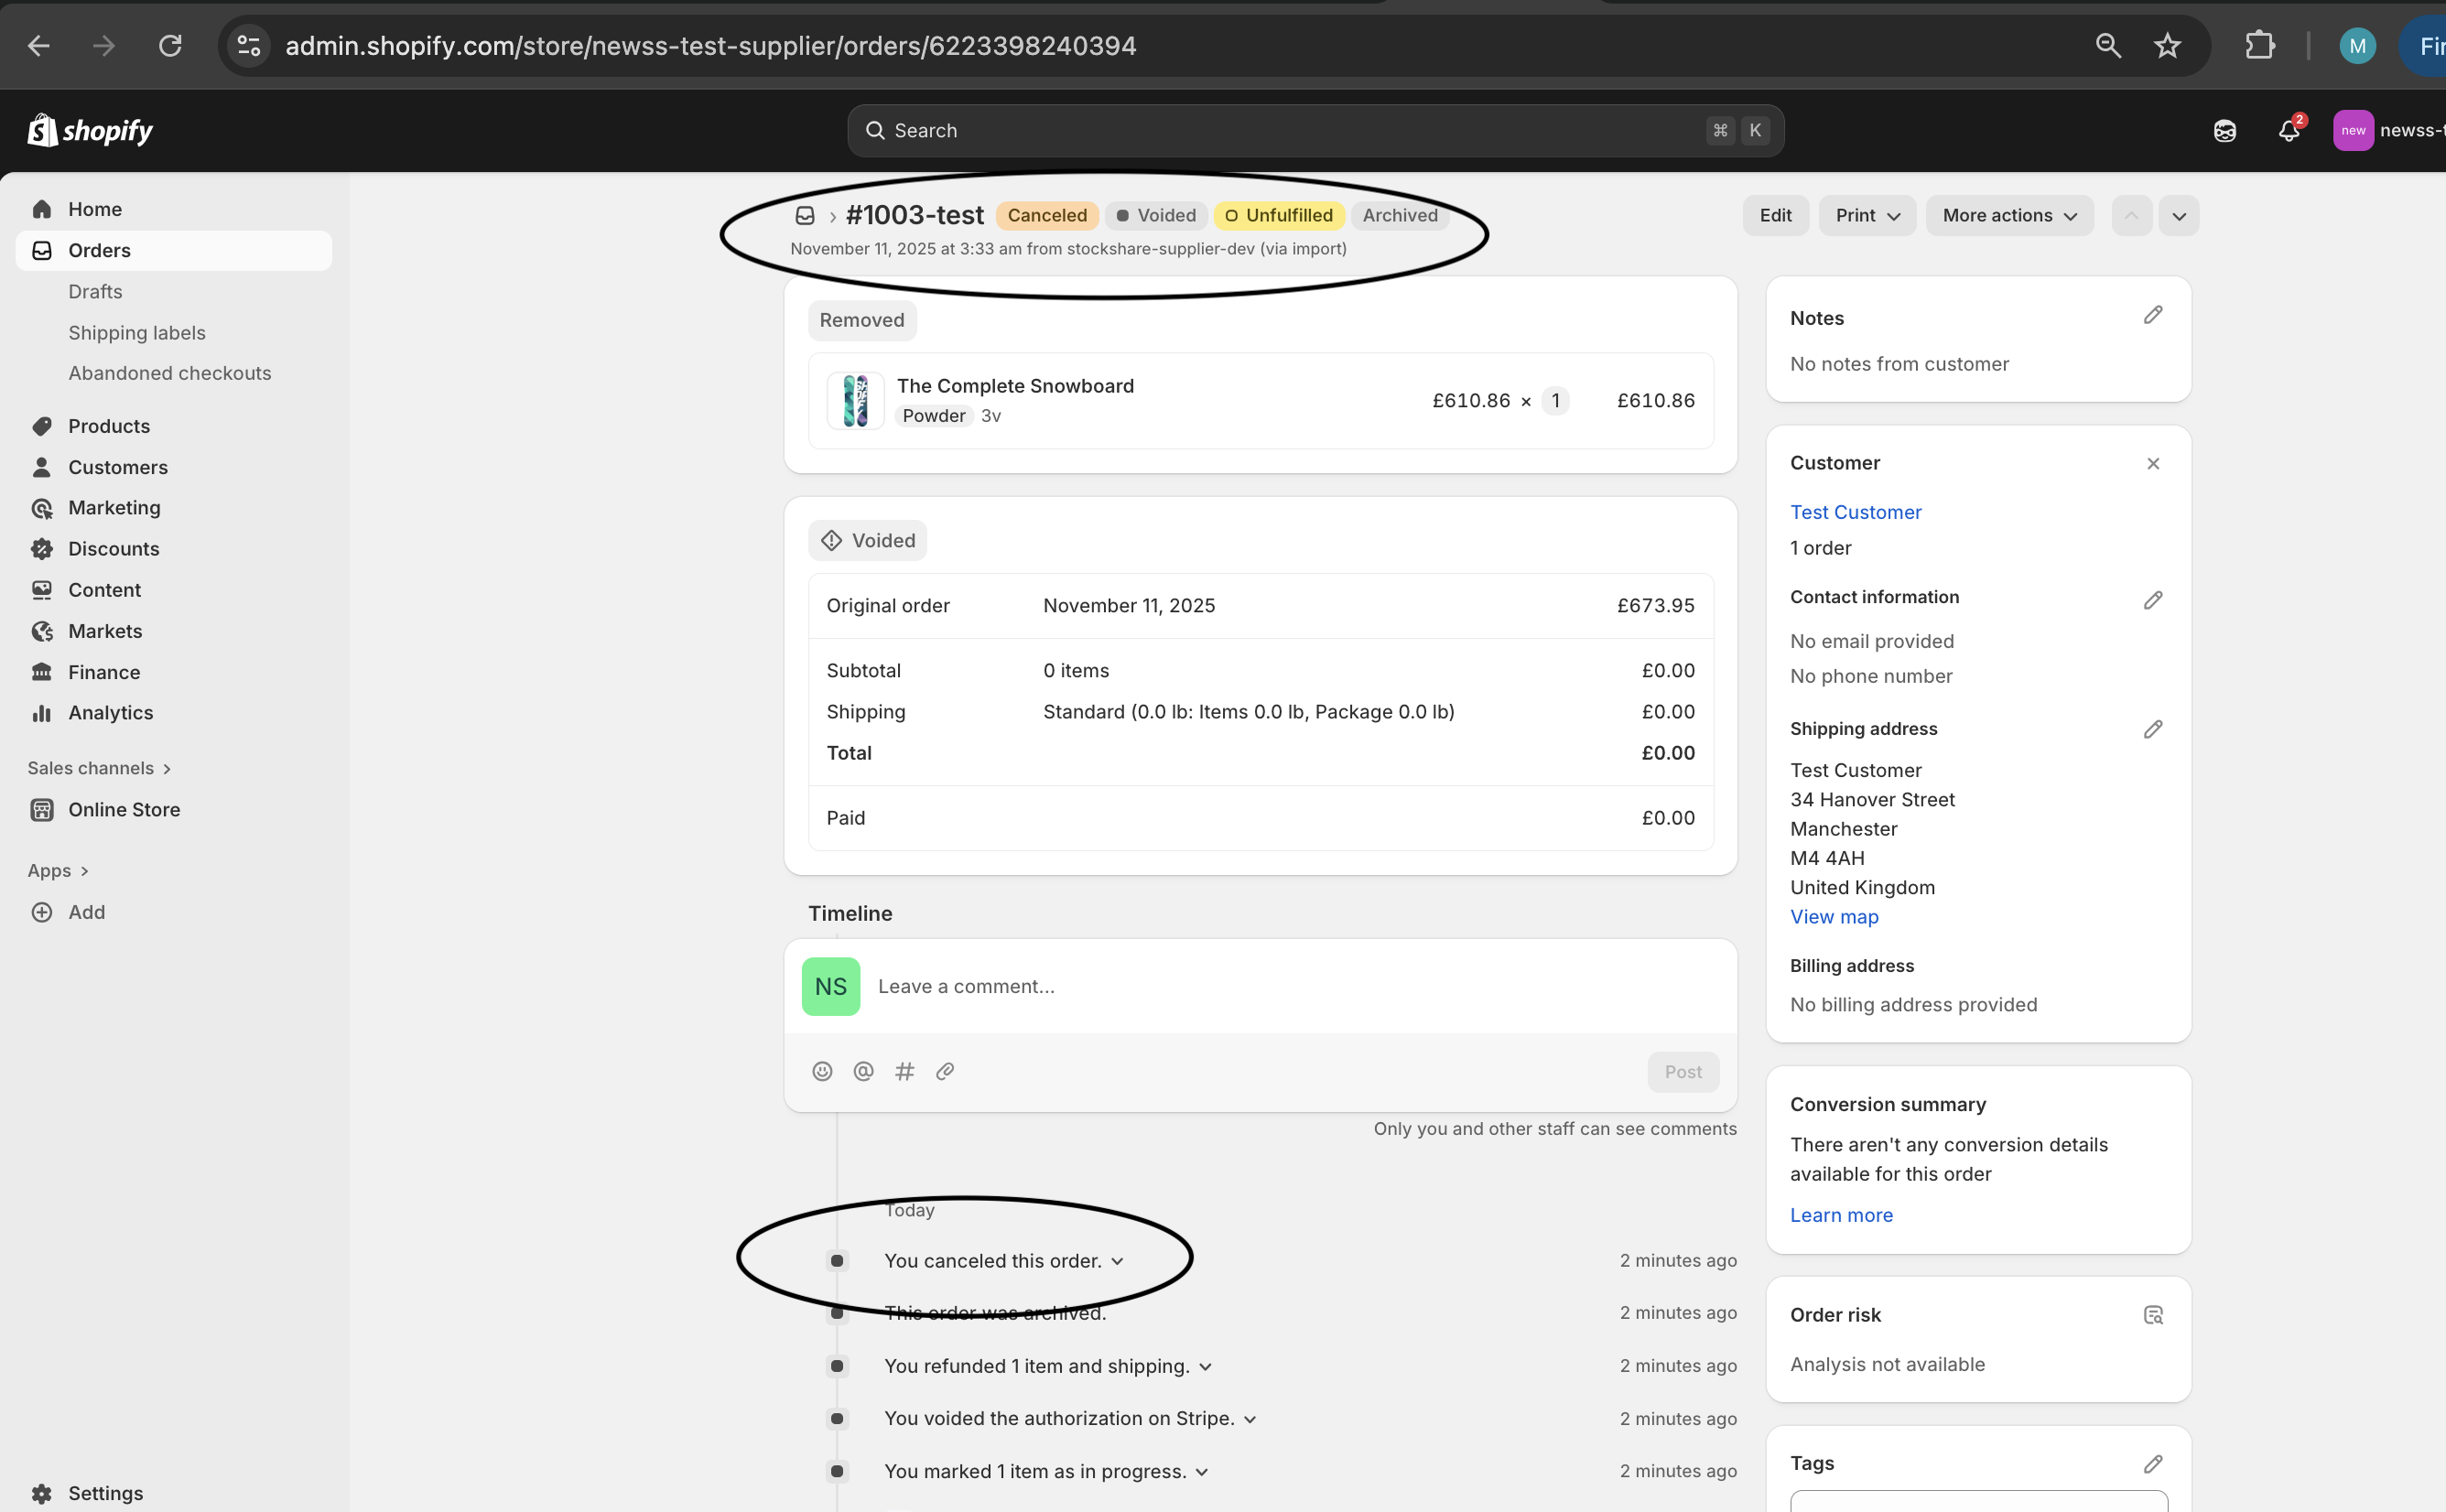Click The Complete Snowboard thumbnail
This screenshot has height=1512, width=2446.
tap(855, 401)
